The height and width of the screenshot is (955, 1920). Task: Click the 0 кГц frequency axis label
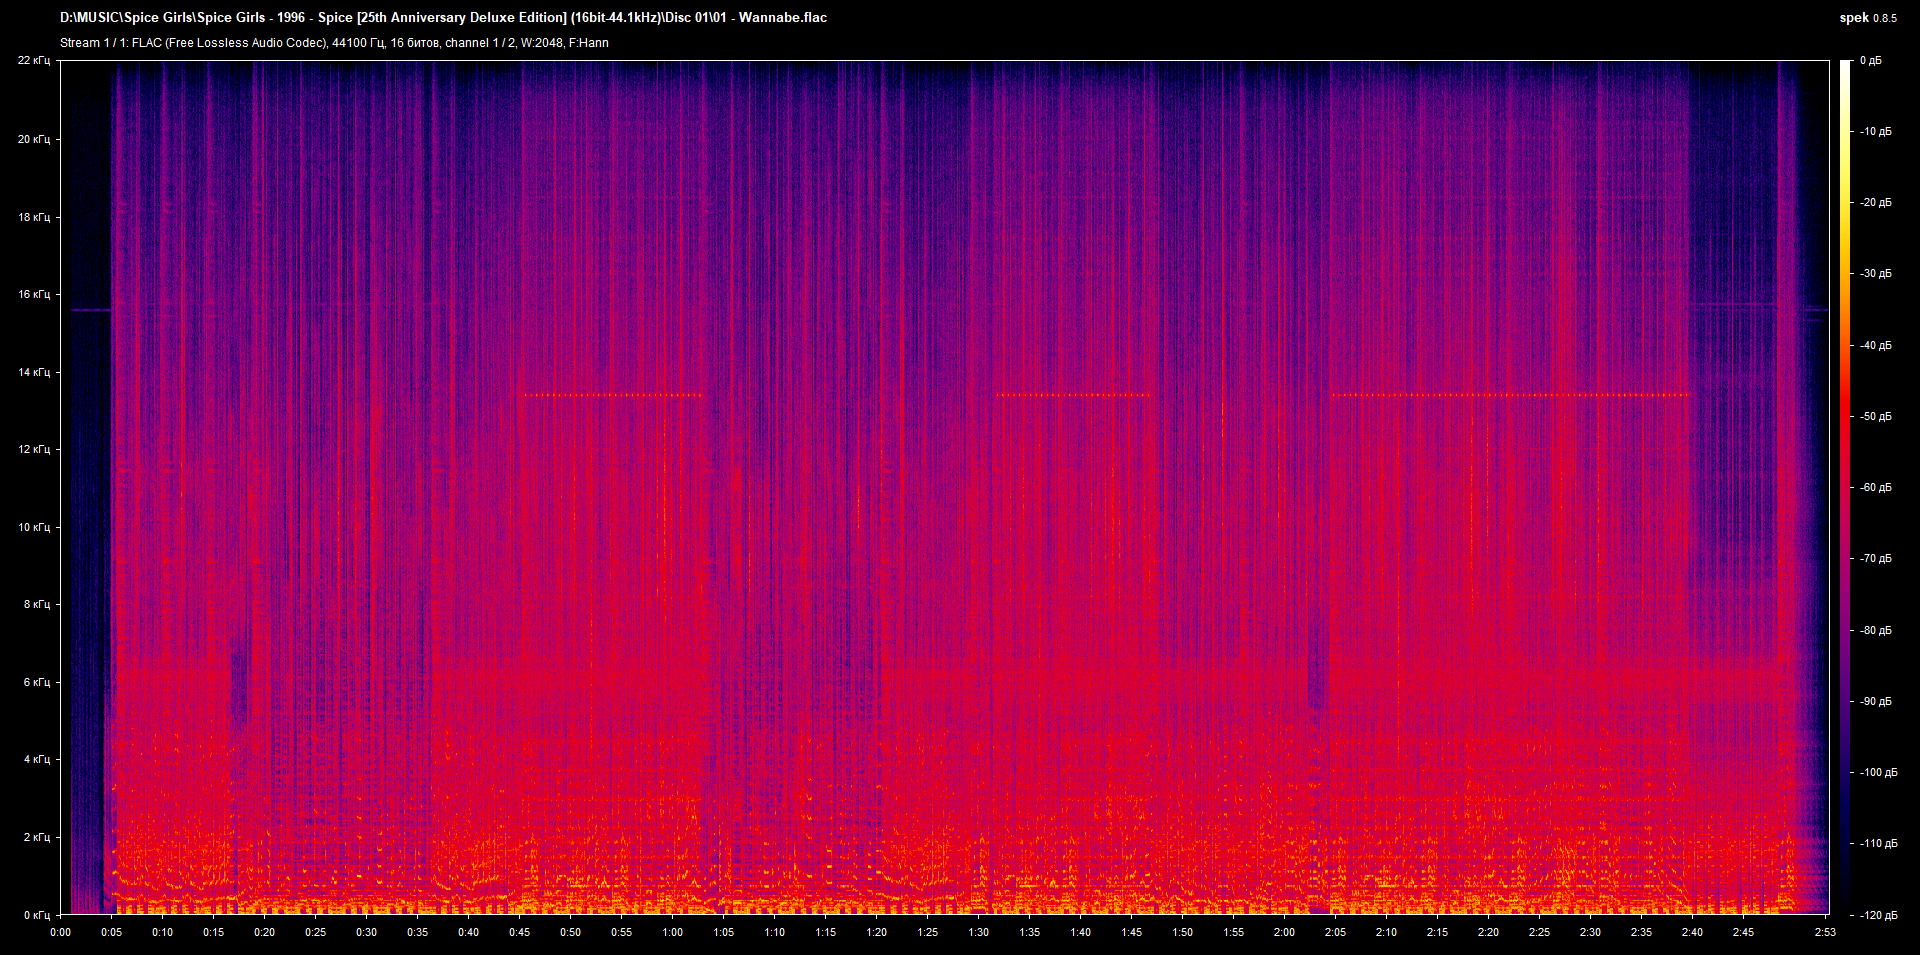tap(36, 913)
